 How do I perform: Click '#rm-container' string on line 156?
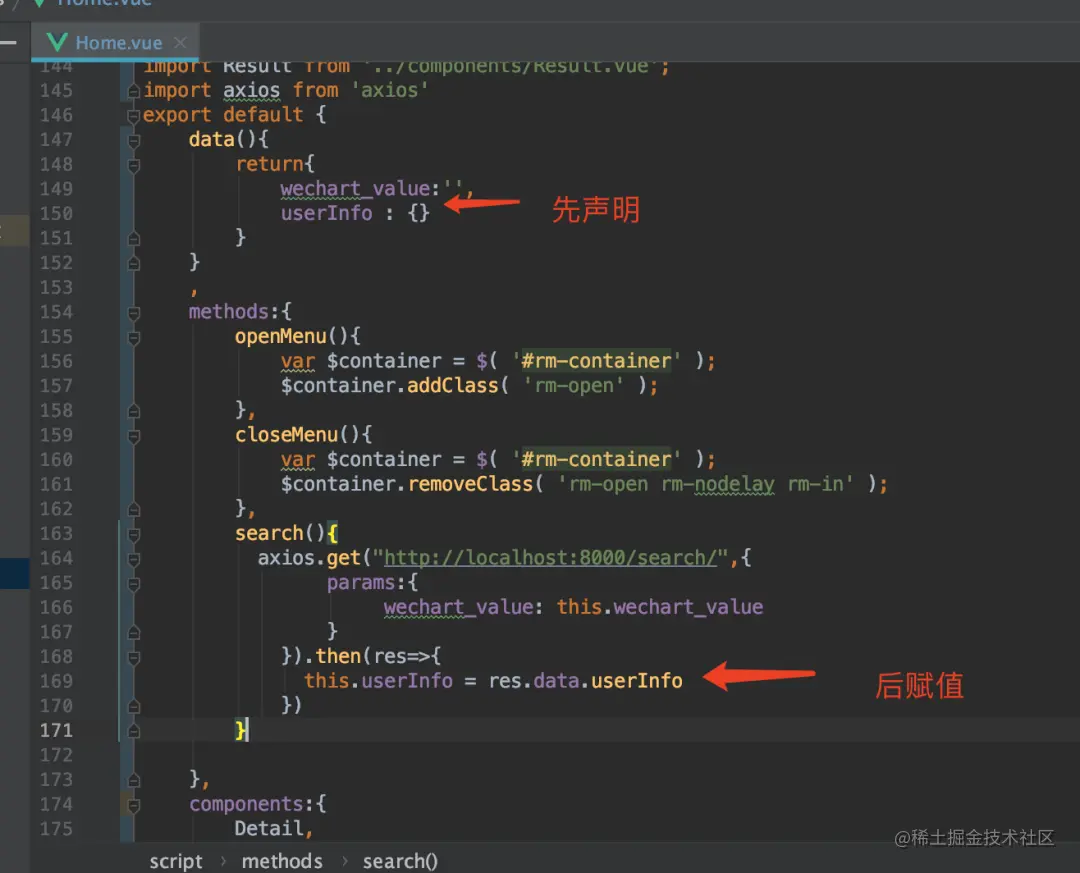[596, 360]
